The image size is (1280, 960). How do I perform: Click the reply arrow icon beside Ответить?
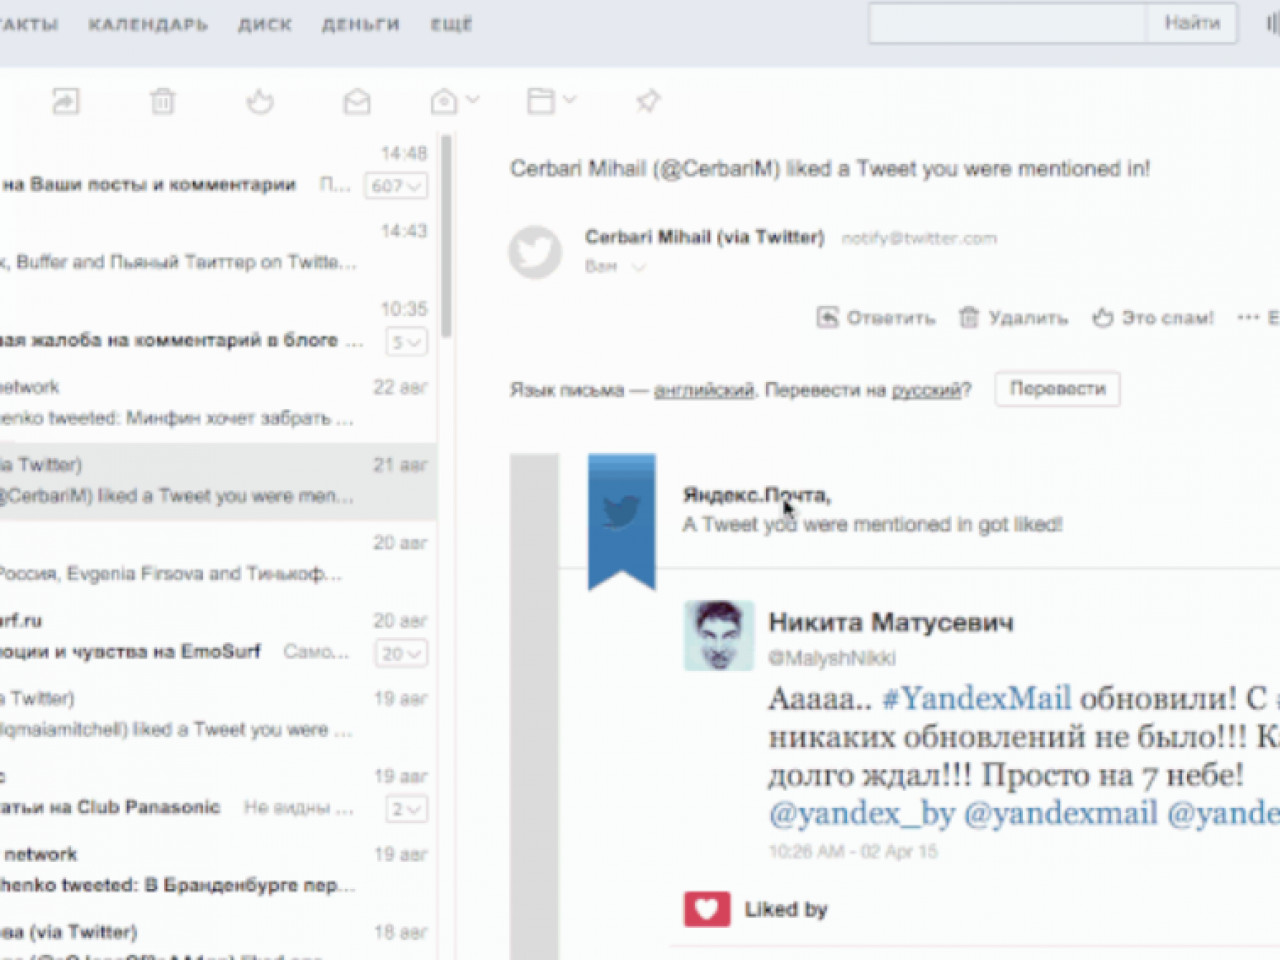point(827,318)
